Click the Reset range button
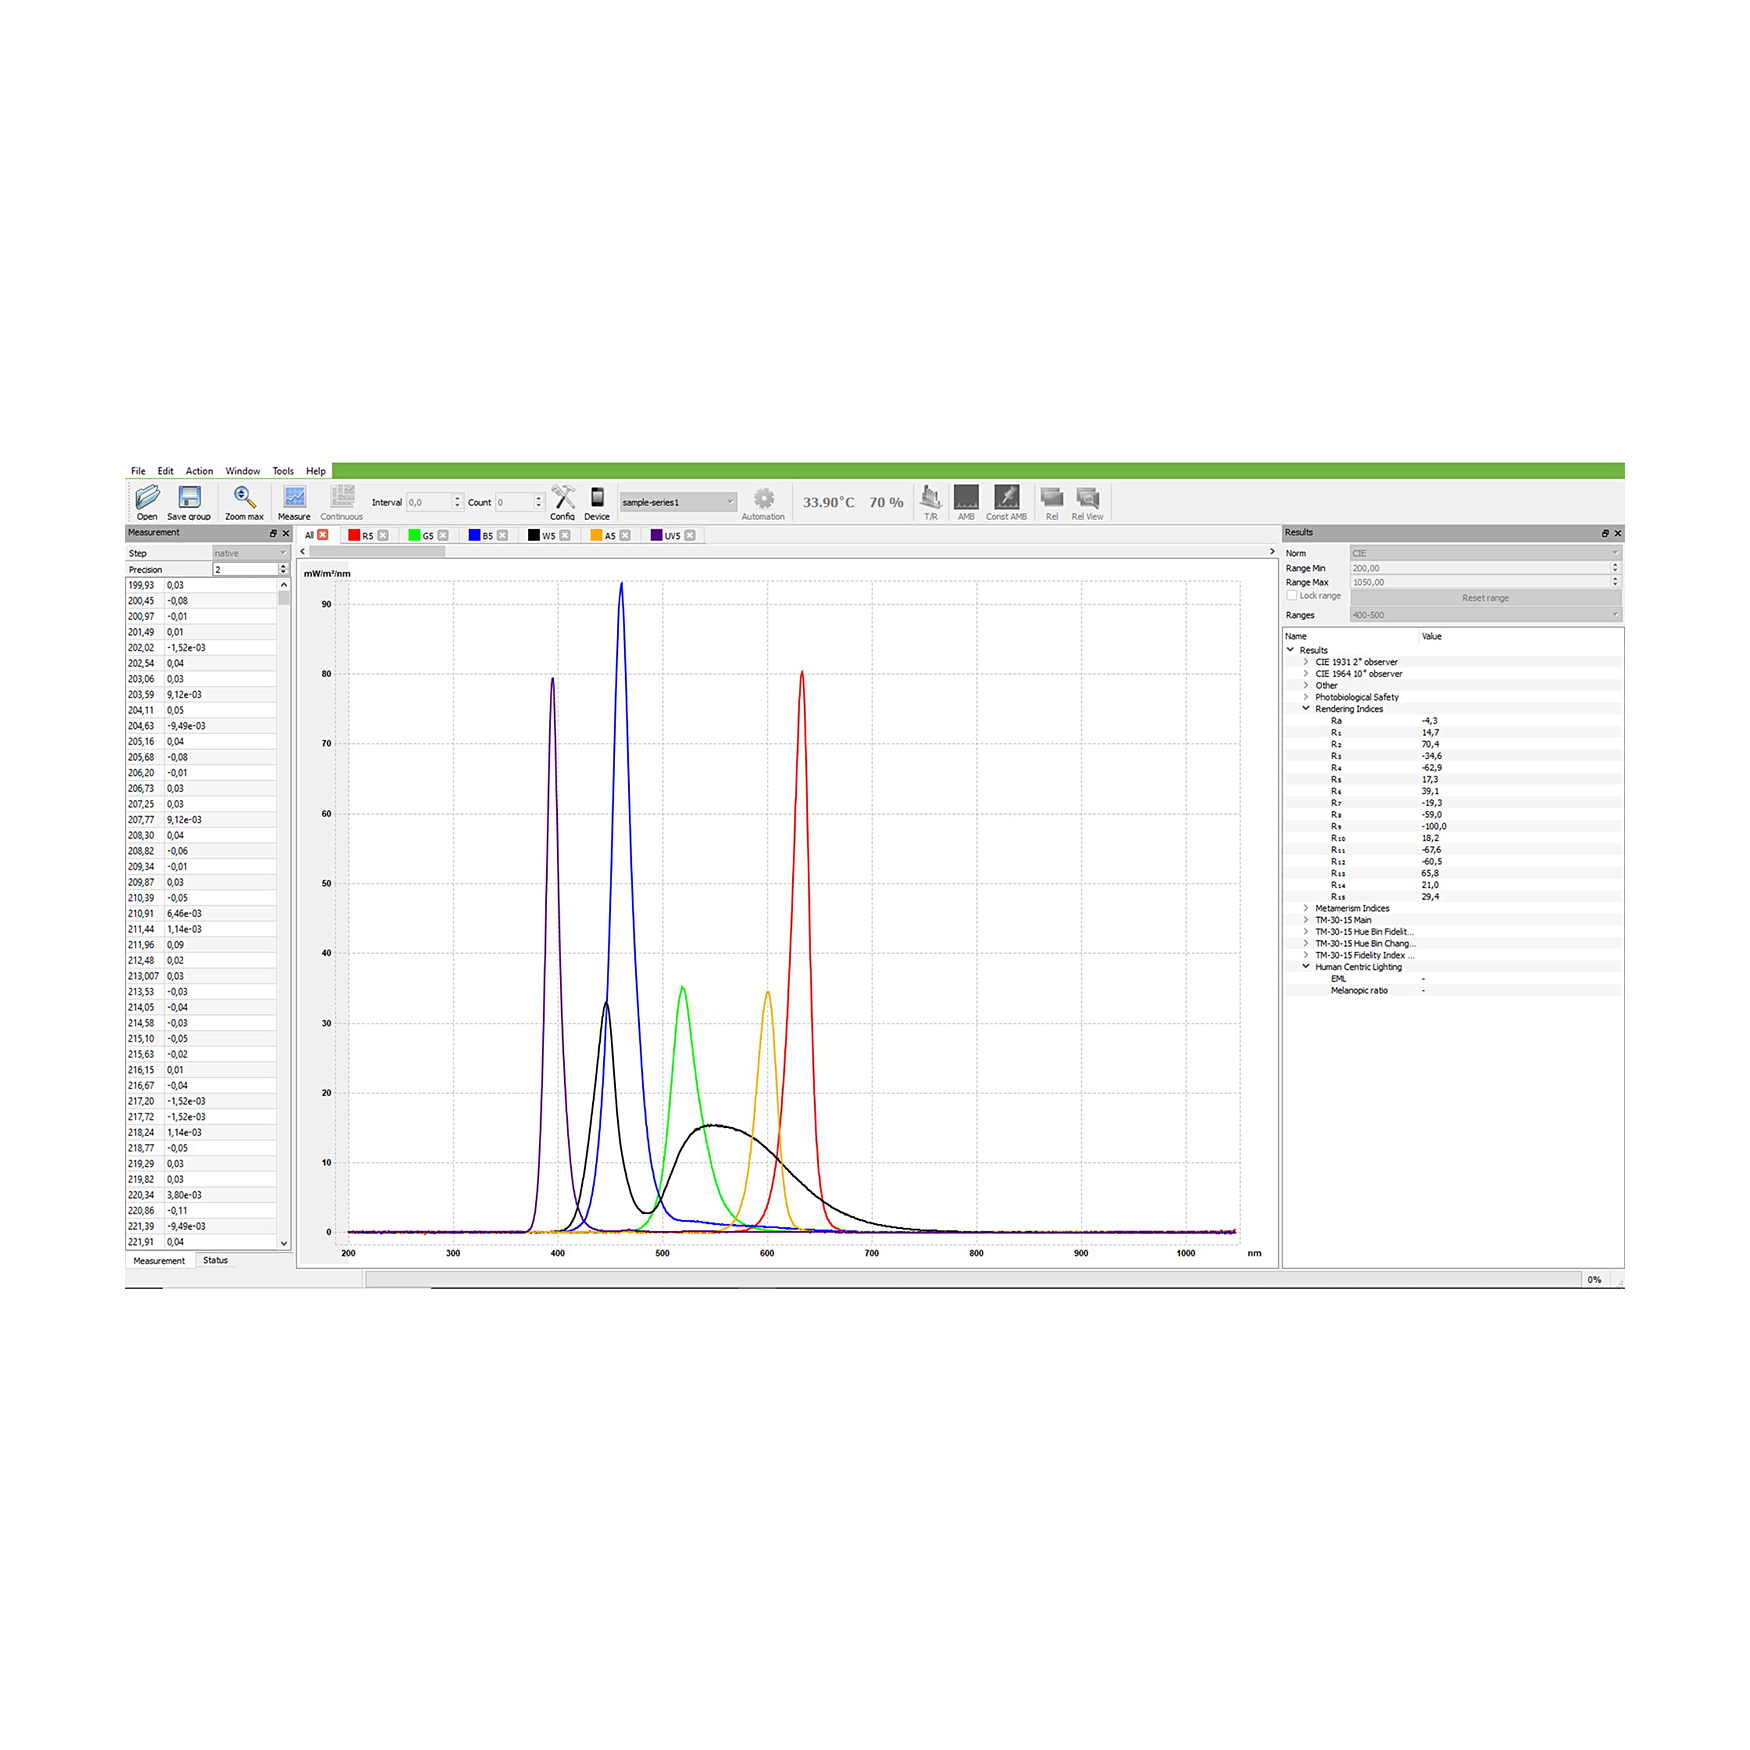The height and width of the screenshot is (1750, 1750). coord(1485,598)
